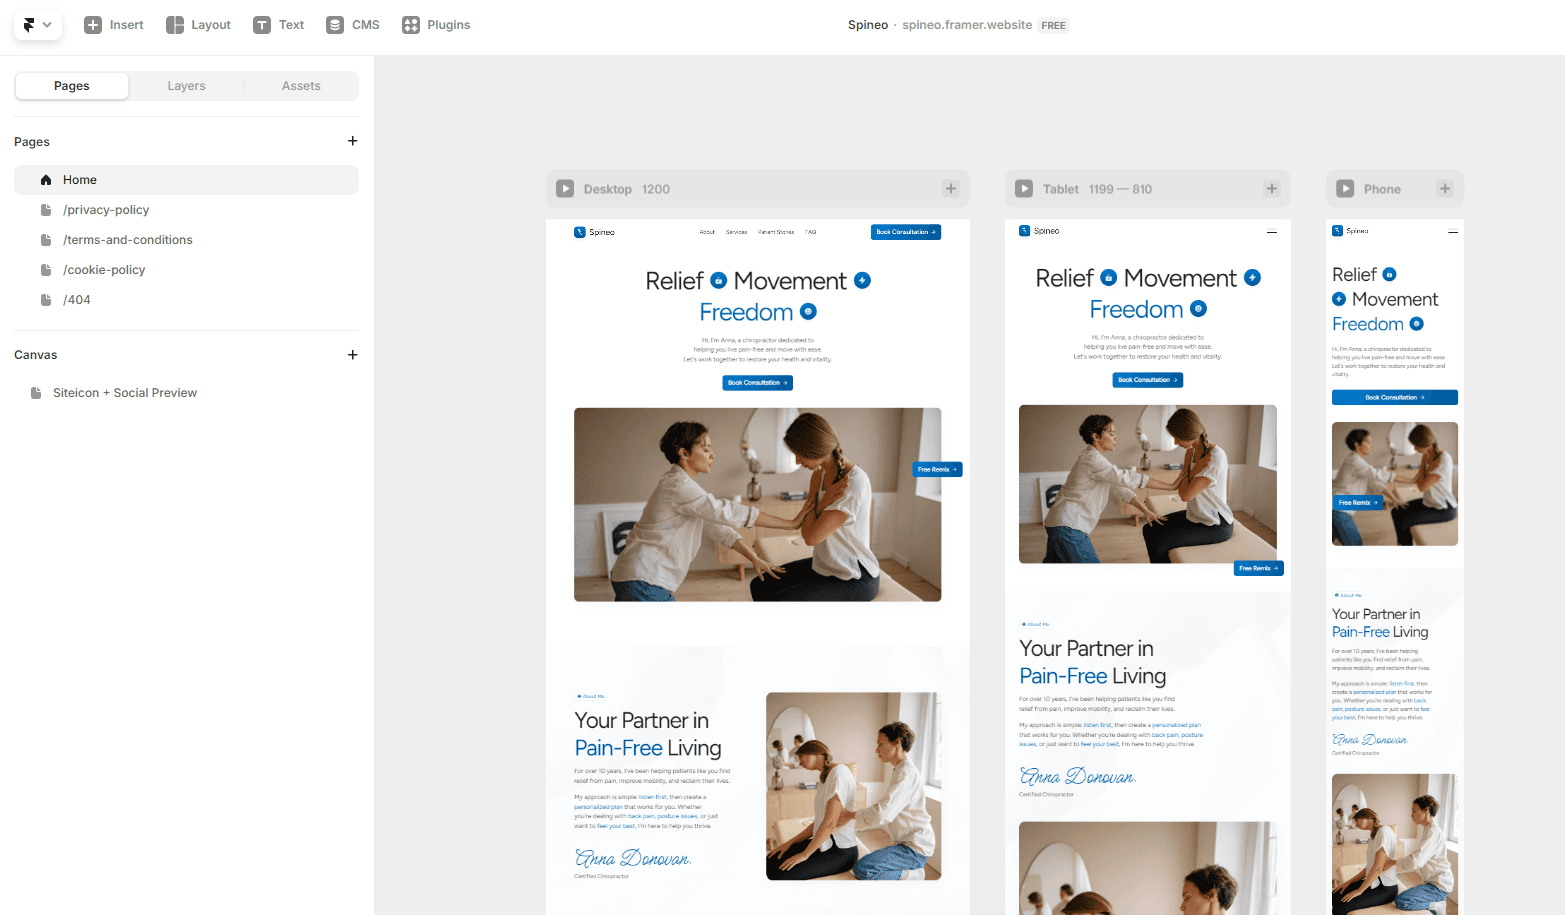Select Tablet 'Pain-Free Living' heading
1565x915 pixels.
[x=1093, y=676]
